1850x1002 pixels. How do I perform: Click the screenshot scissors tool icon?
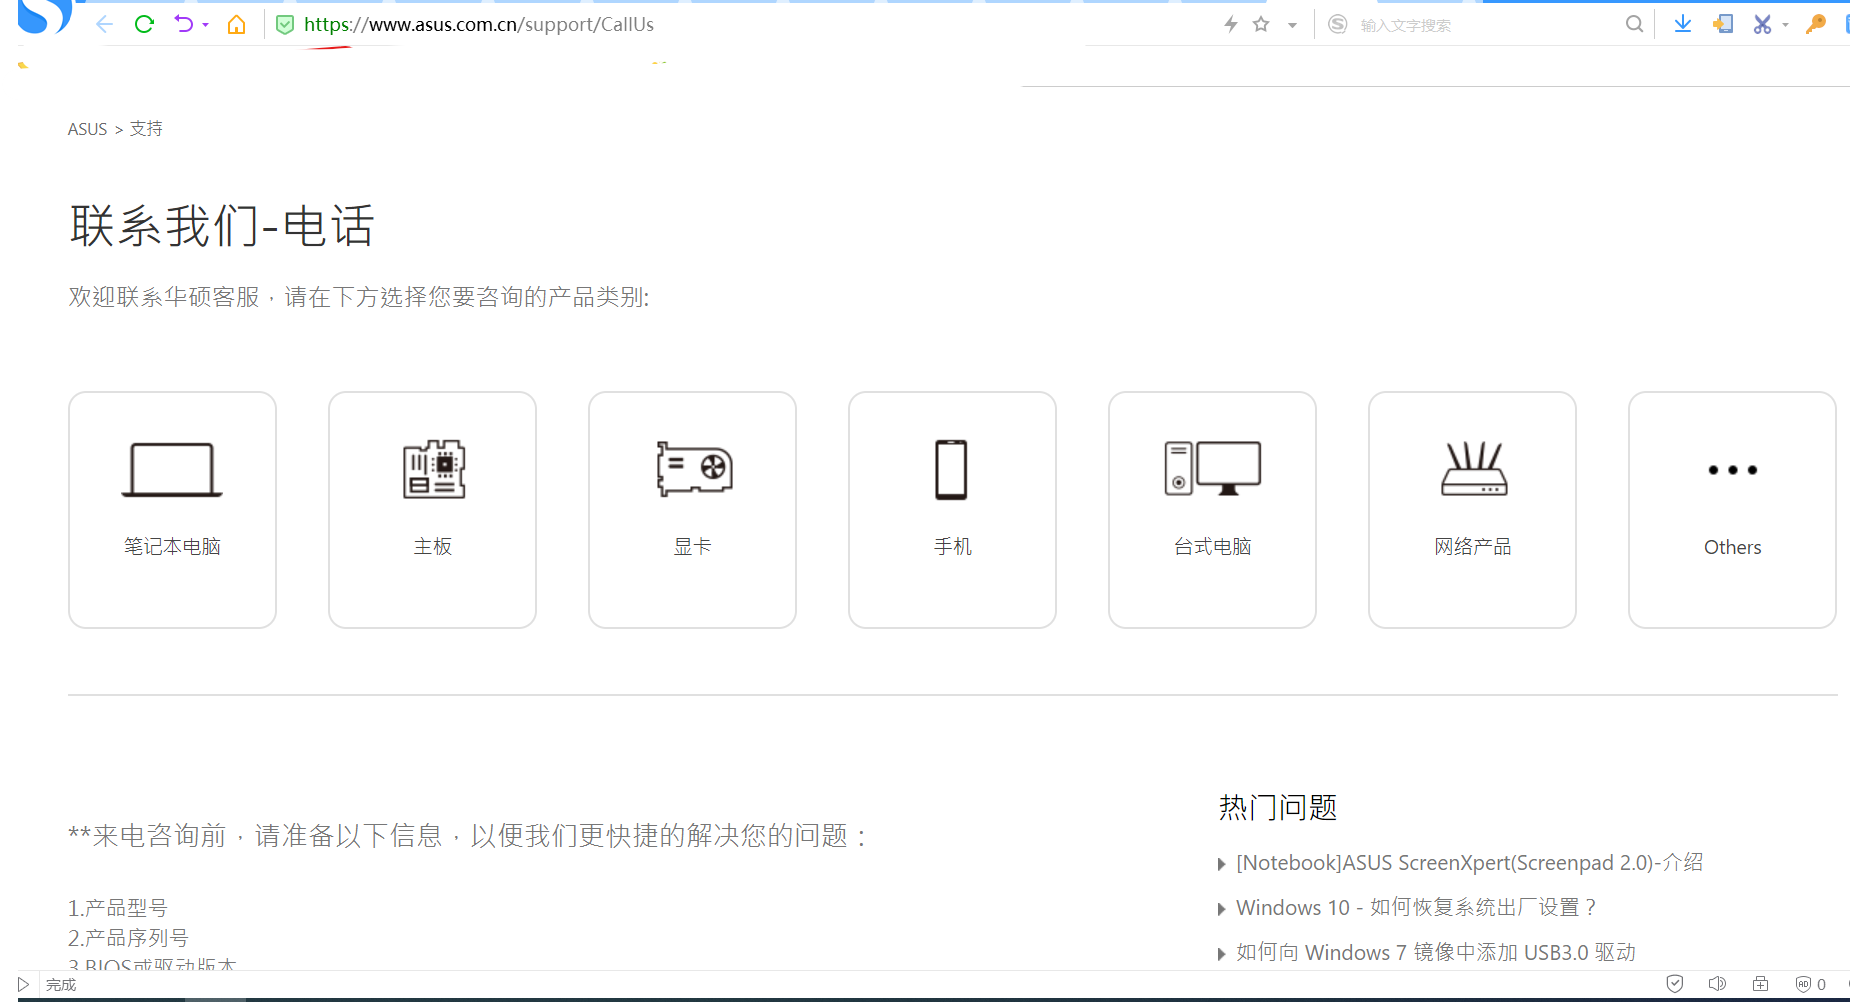[x=1762, y=24]
